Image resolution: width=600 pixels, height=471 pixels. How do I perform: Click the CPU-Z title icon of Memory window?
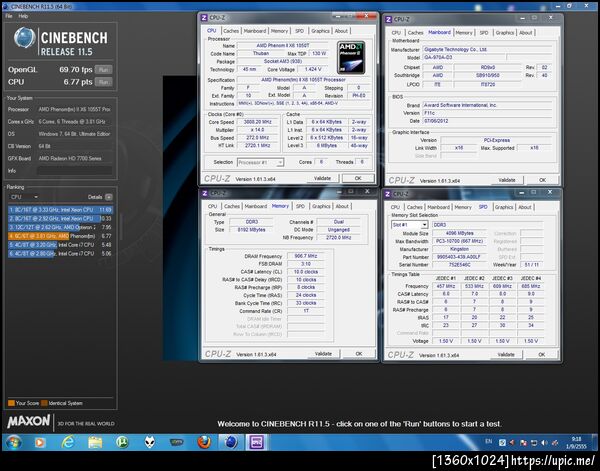pos(205,193)
